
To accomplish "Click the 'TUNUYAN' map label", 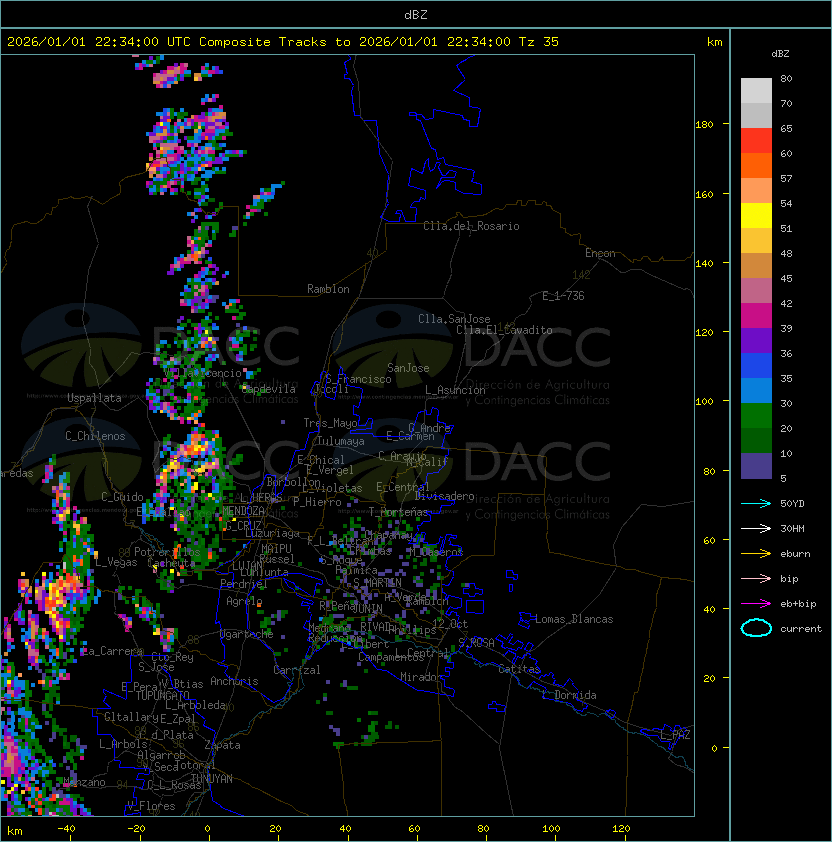I will (x=212, y=779).
